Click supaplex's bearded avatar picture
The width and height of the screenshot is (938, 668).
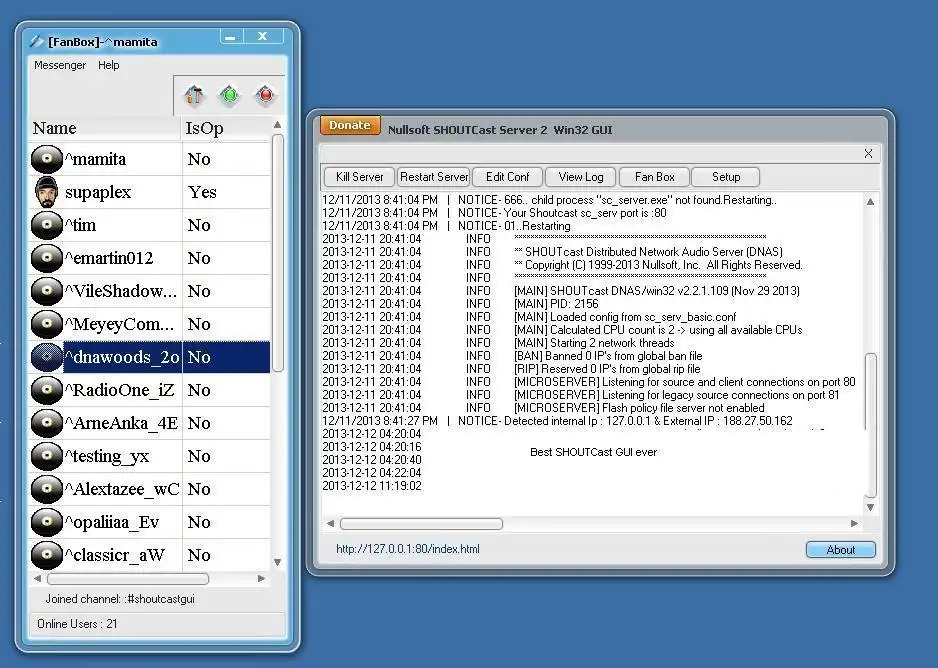(x=47, y=192)
